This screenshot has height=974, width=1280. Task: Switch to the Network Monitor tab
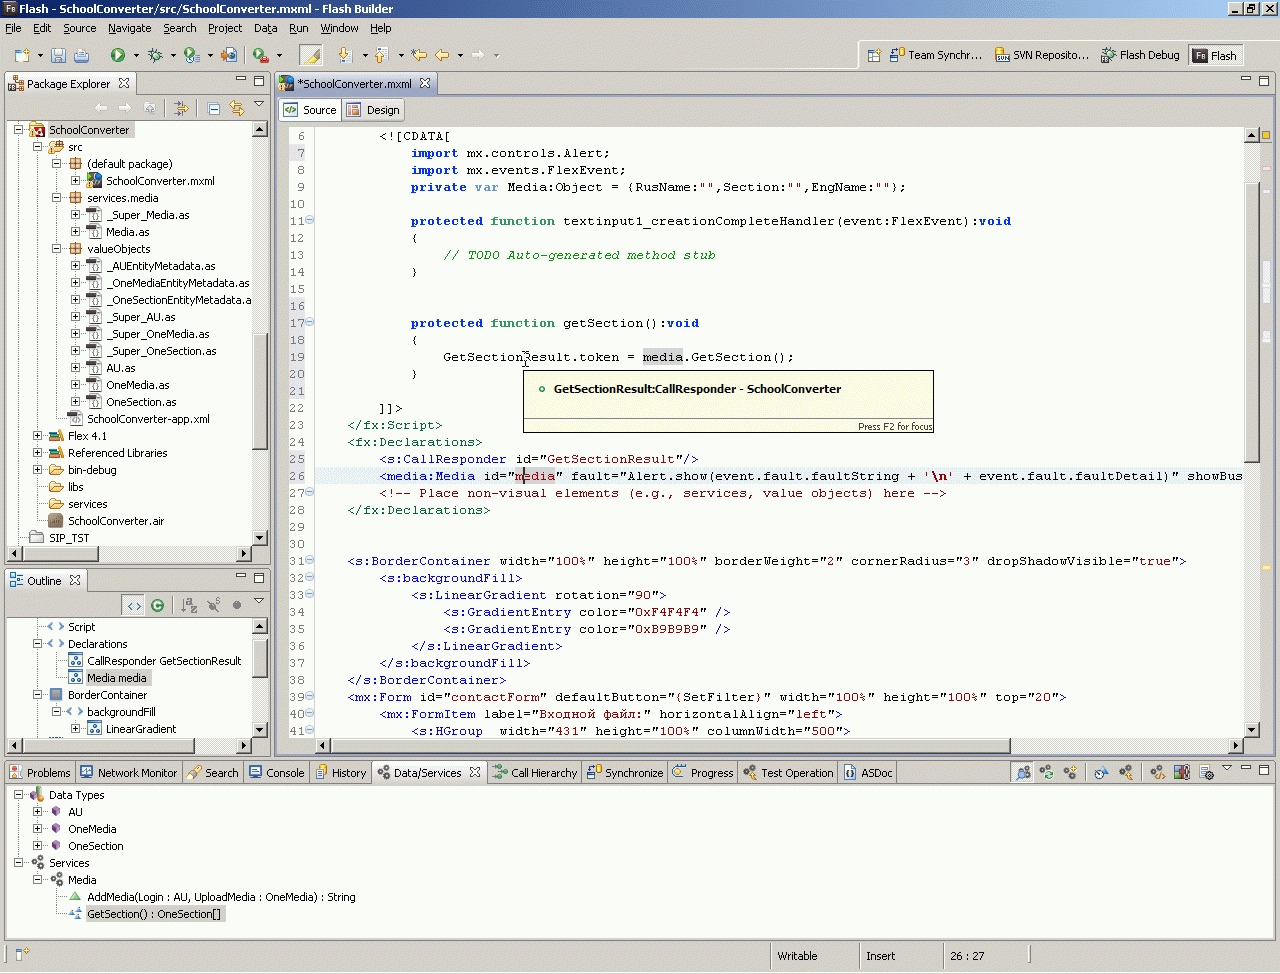pyautogui.click(x=128, y=773)
